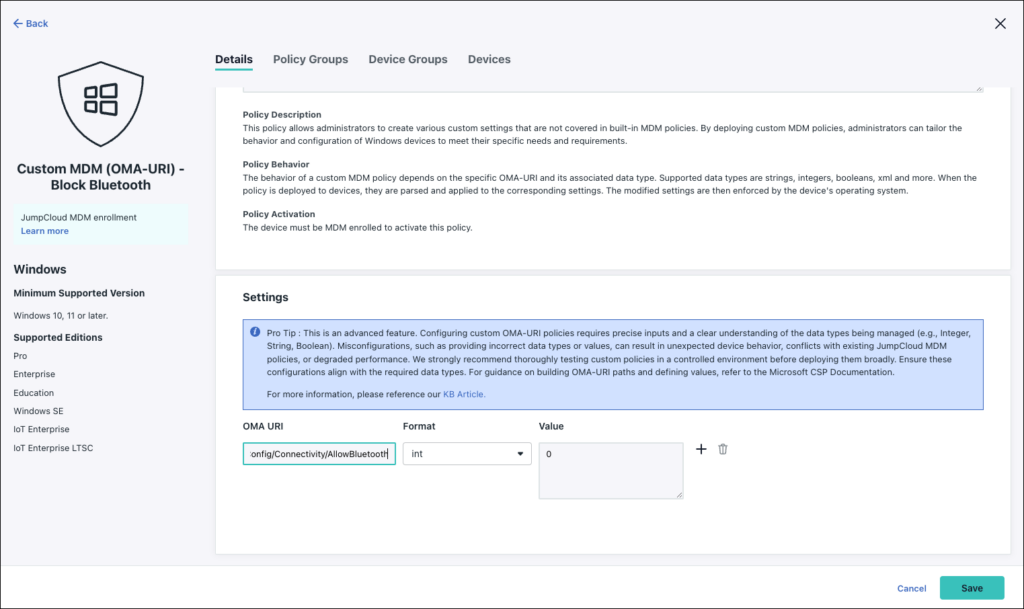This screenshot has height=609, width=1024.
Task: Select the Details tab
Action: coord(233,59)
